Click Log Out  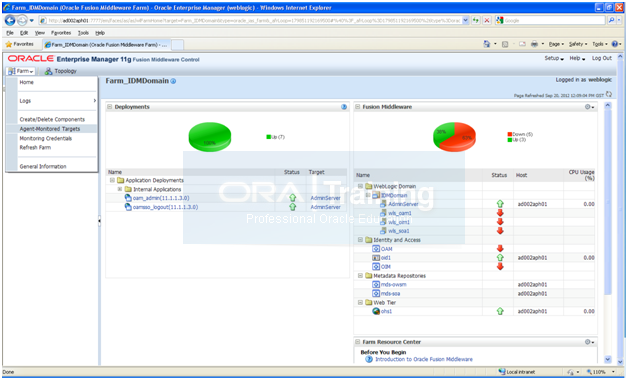coord(602,58)
